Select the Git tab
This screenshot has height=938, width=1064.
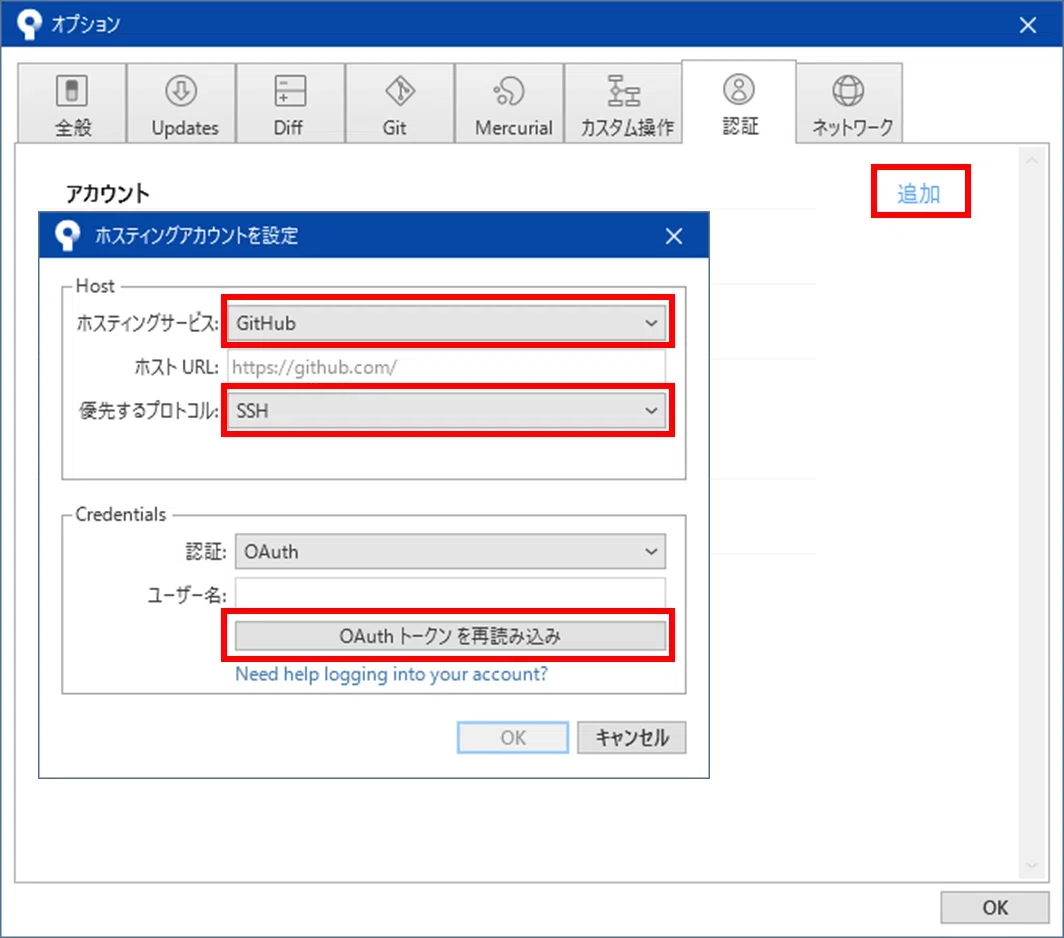coord(400,104)
